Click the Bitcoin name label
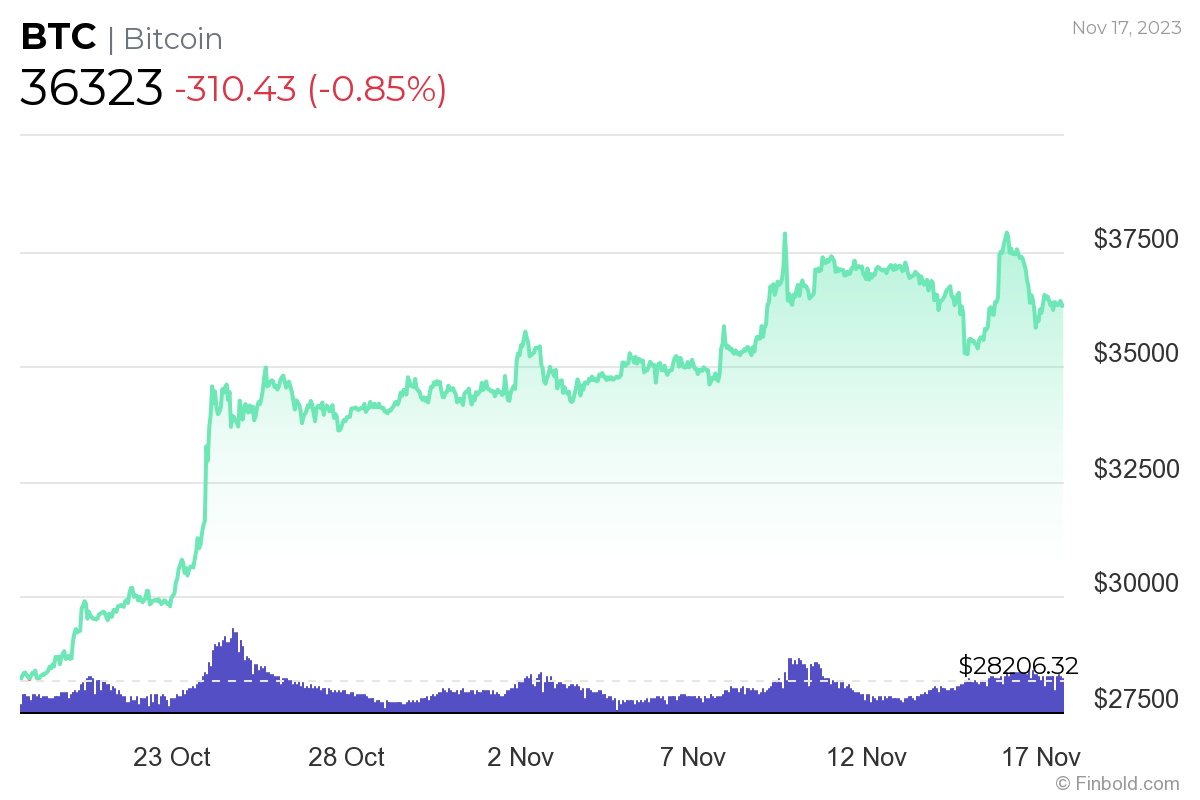This screenshot has width=1200, height=800. coord(172,39)
